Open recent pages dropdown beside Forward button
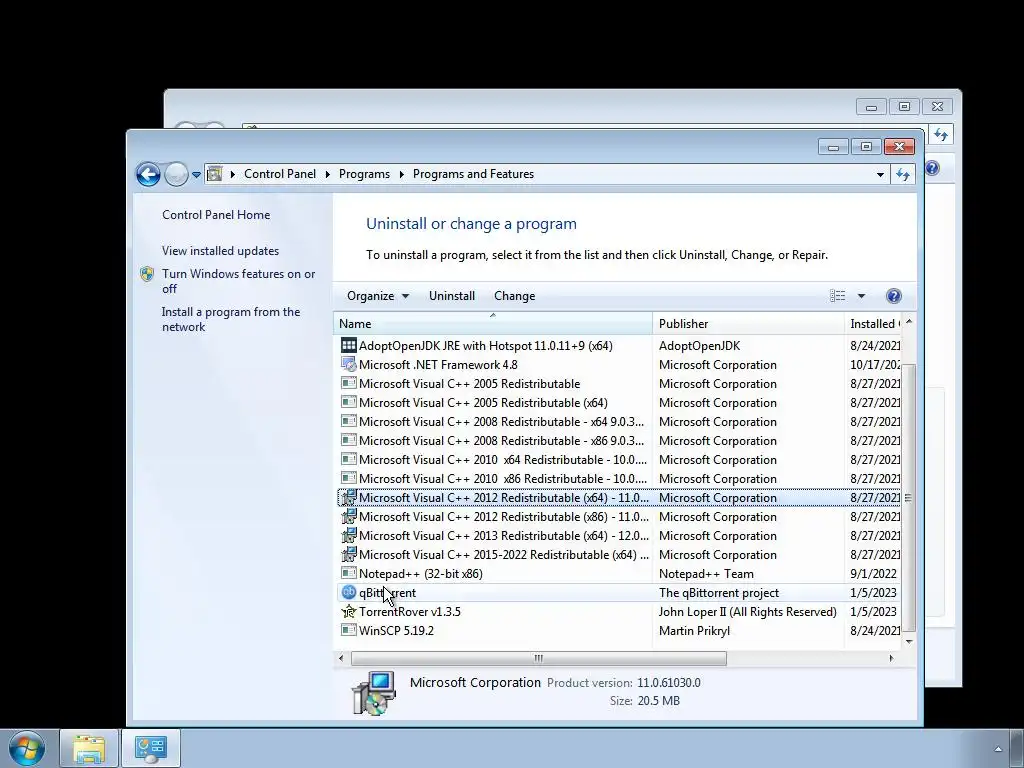The height and width of the screenshot is (768, 1024). click(x=196, y=175)
